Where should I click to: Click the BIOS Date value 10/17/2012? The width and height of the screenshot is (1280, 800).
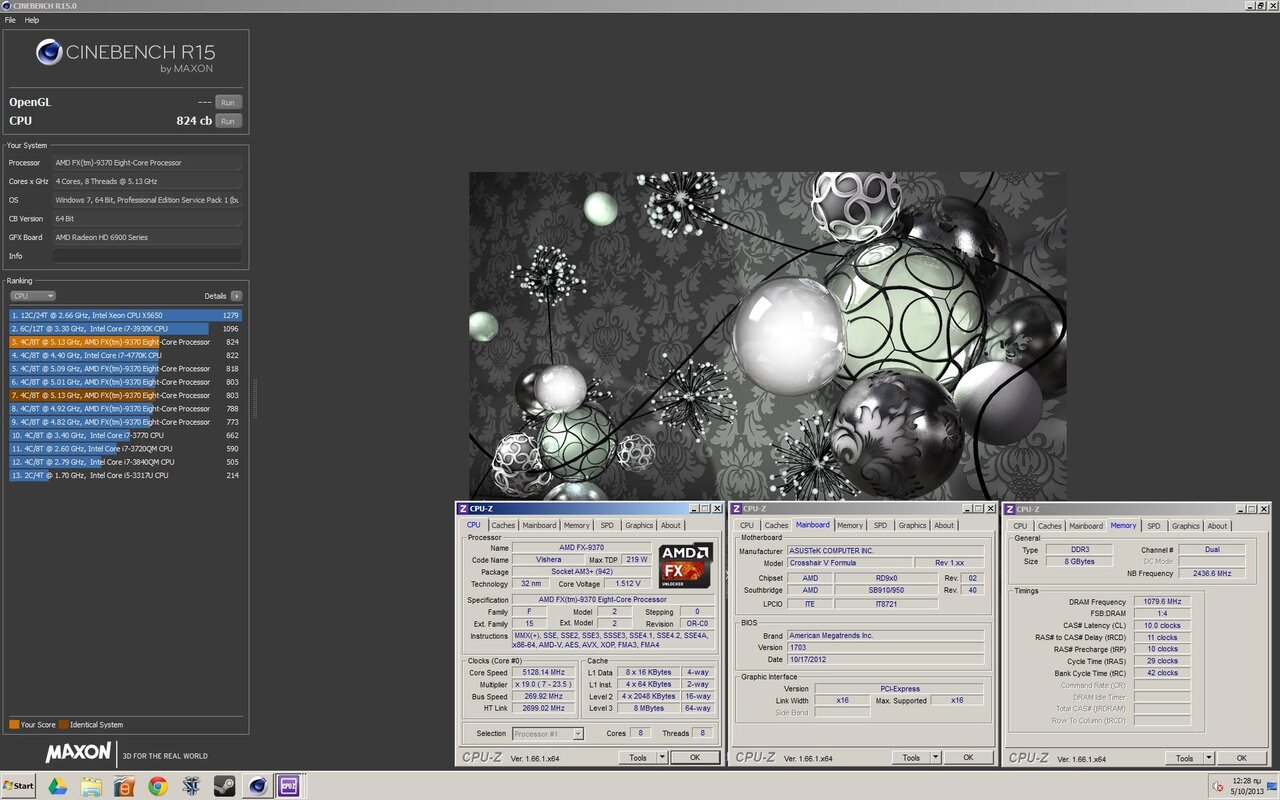885,659
